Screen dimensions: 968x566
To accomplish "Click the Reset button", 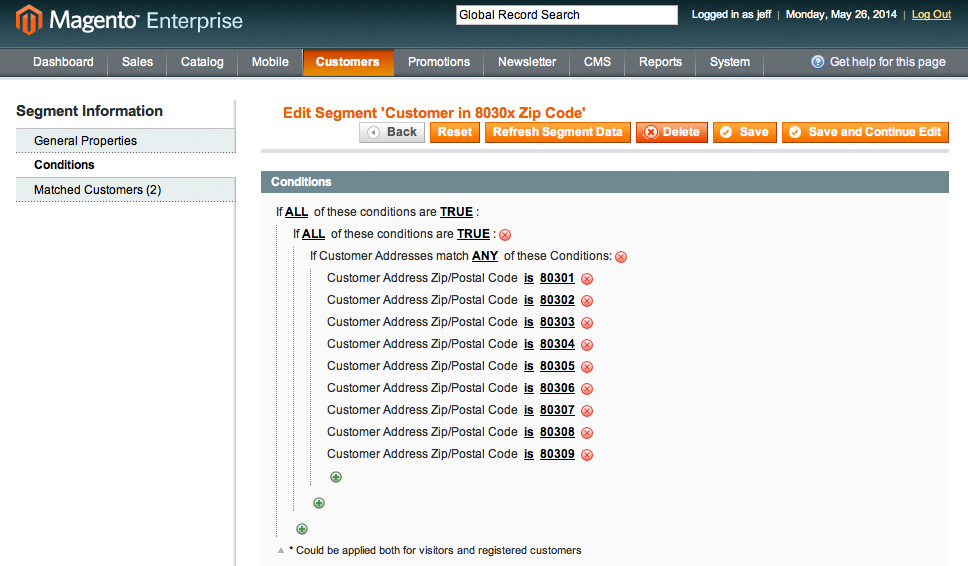I will 455,132.
